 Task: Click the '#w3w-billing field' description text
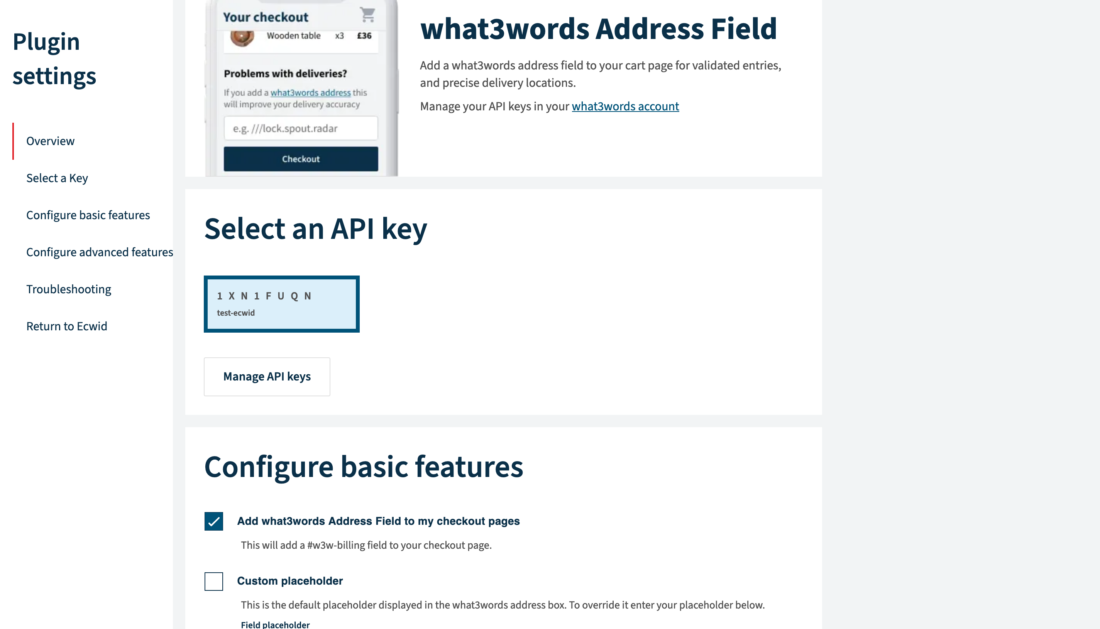click(x=366, y=545)
